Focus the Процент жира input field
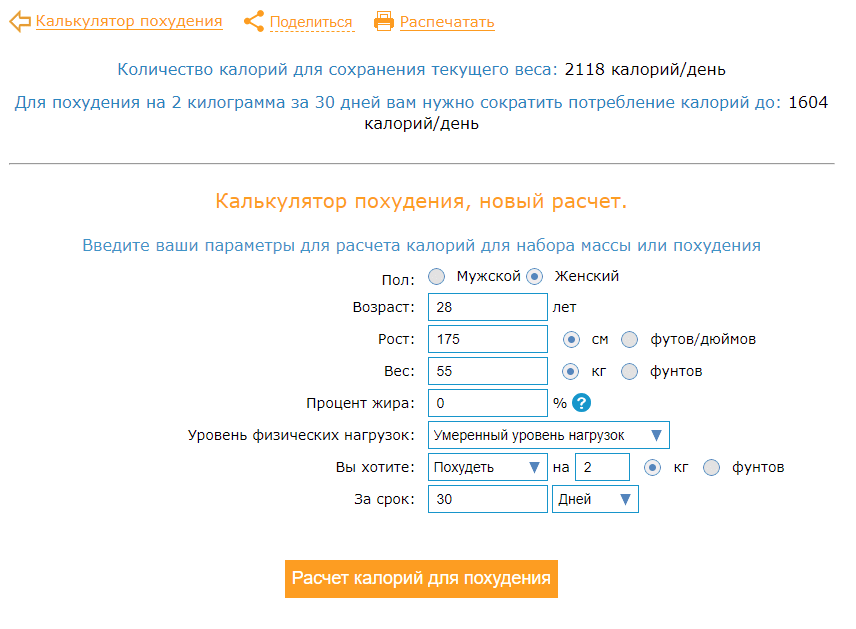 pos(488,403)
